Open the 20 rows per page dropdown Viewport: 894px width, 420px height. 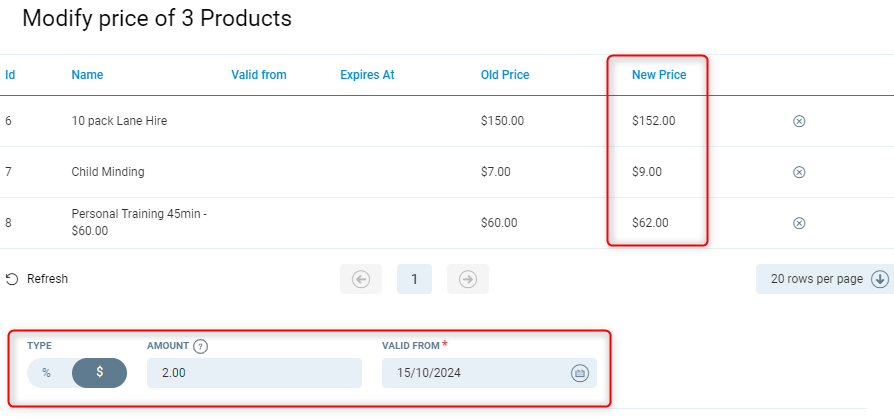click(823, 279)
